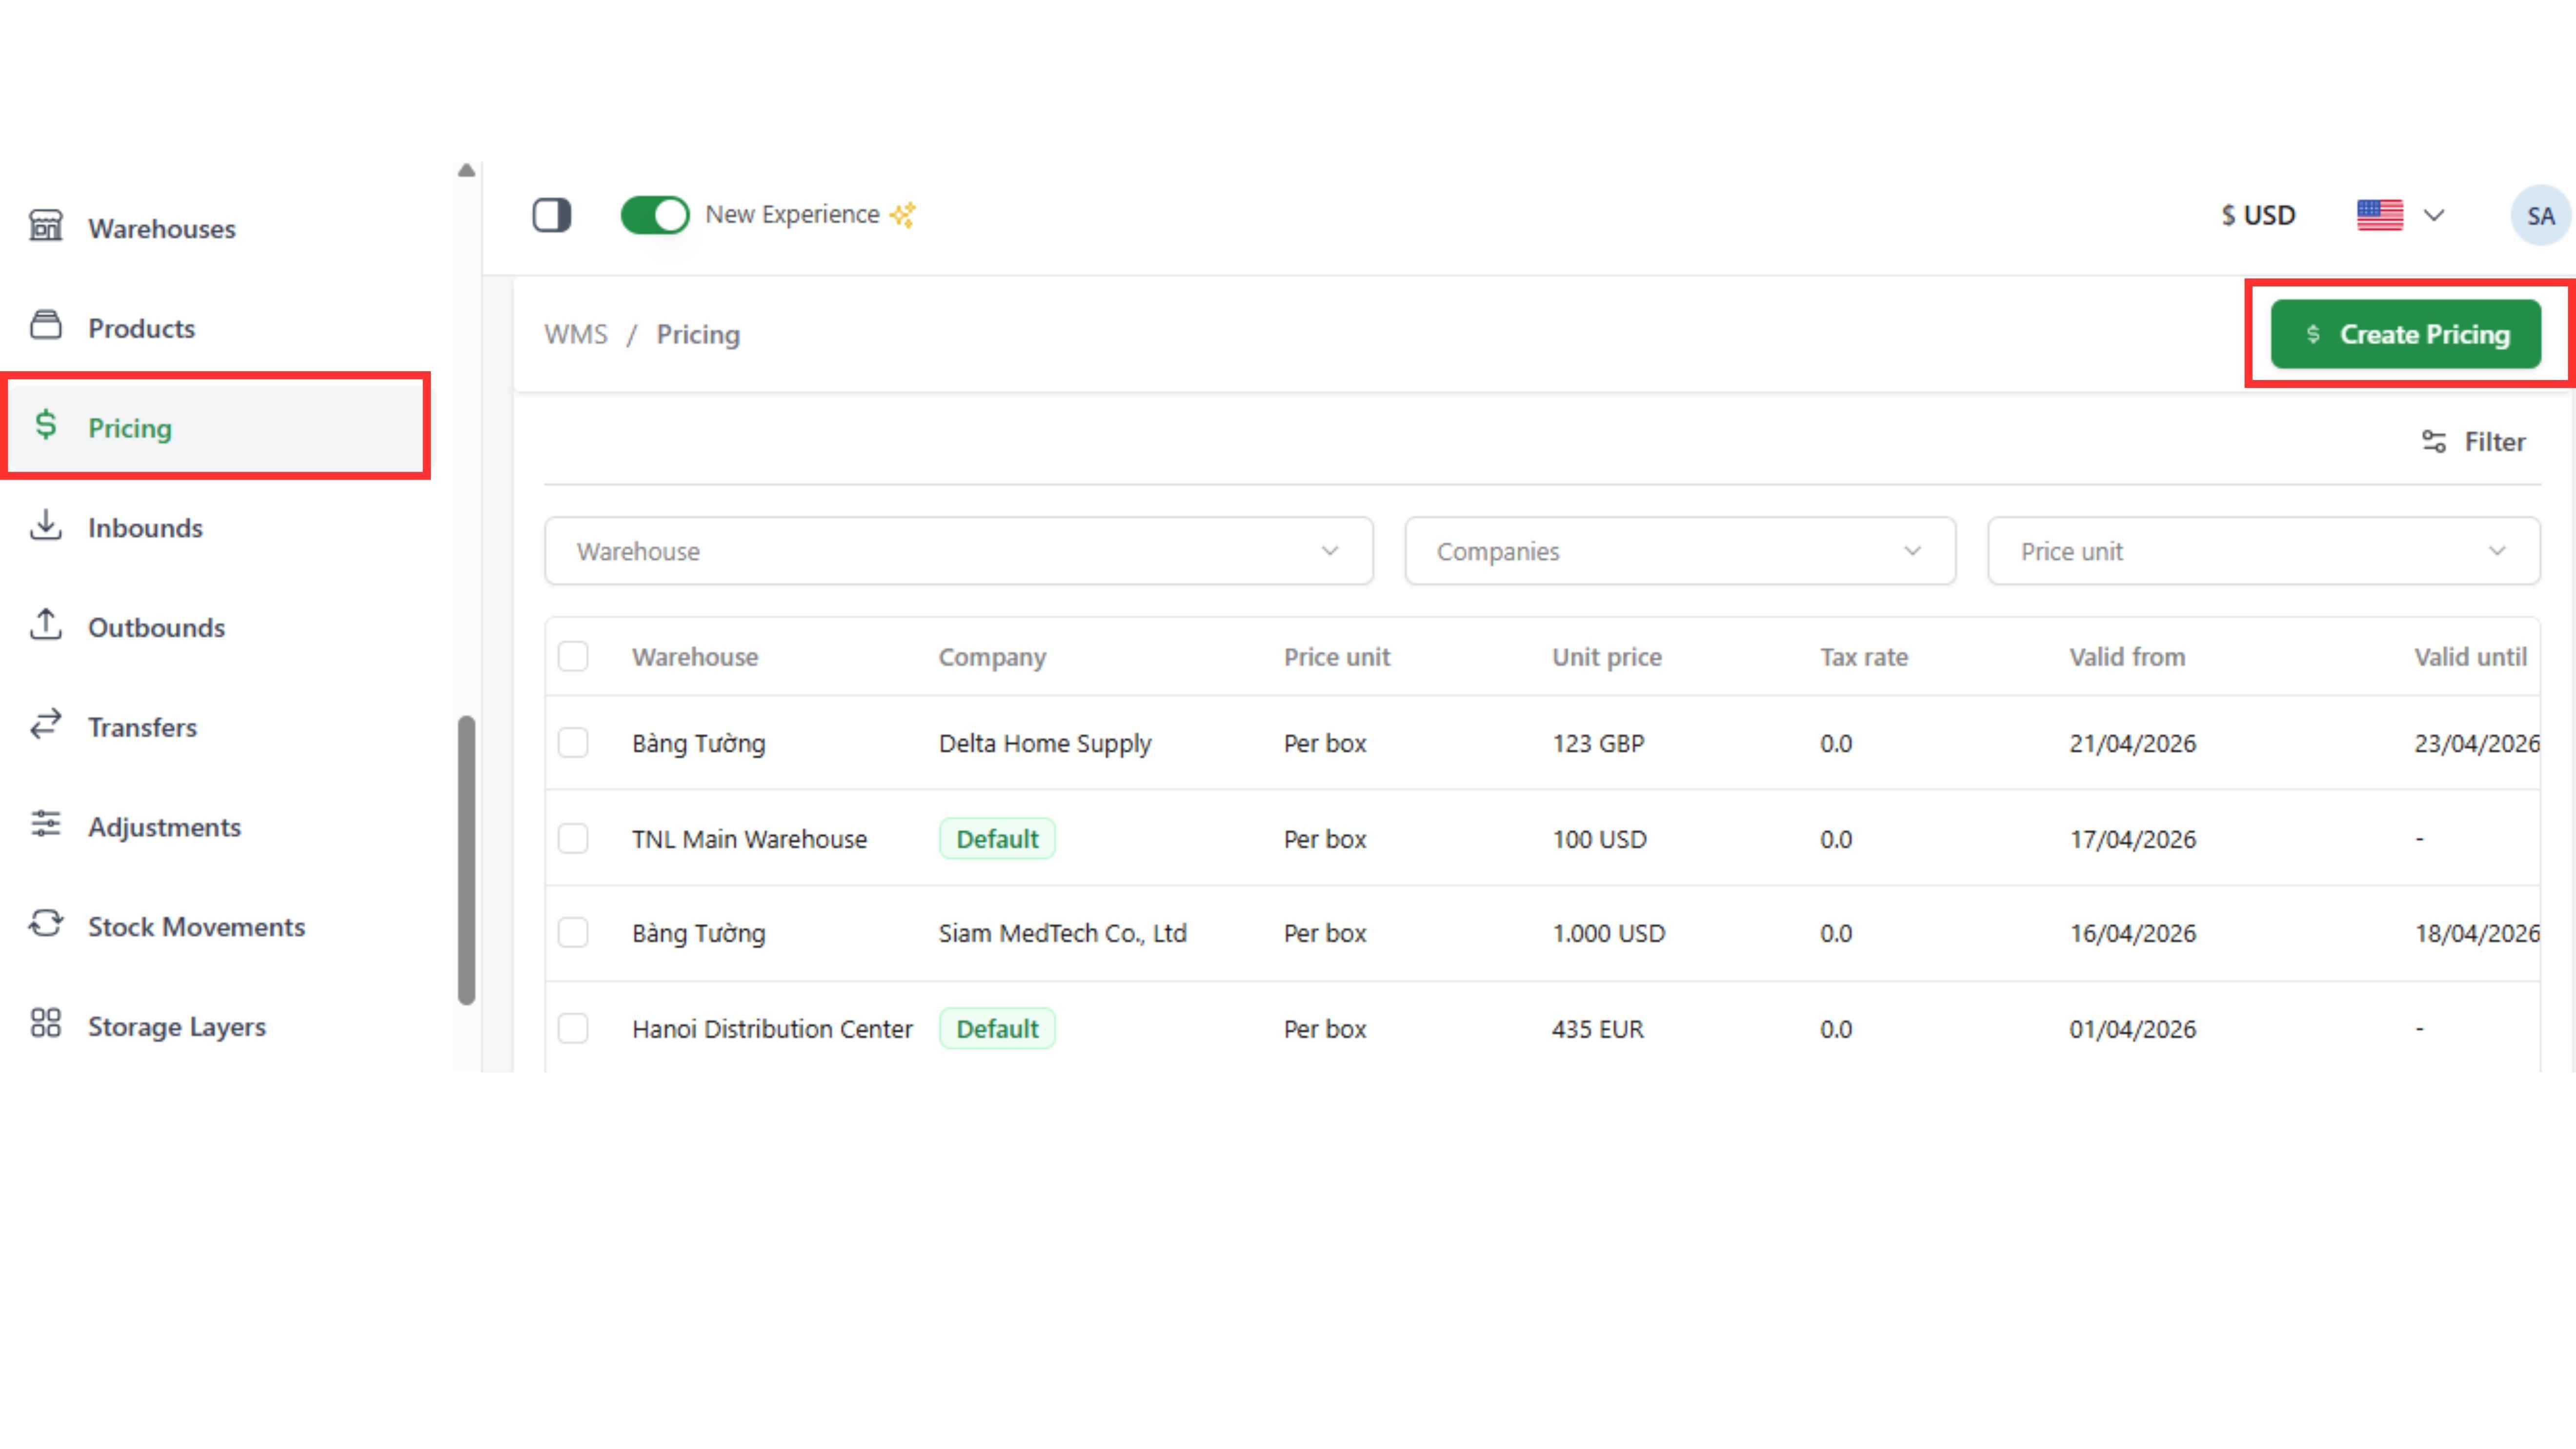Image resolution: width=2576 pixels, height=1449 pixels.
Task: Click the Filter button
Action: [2474, 442]
